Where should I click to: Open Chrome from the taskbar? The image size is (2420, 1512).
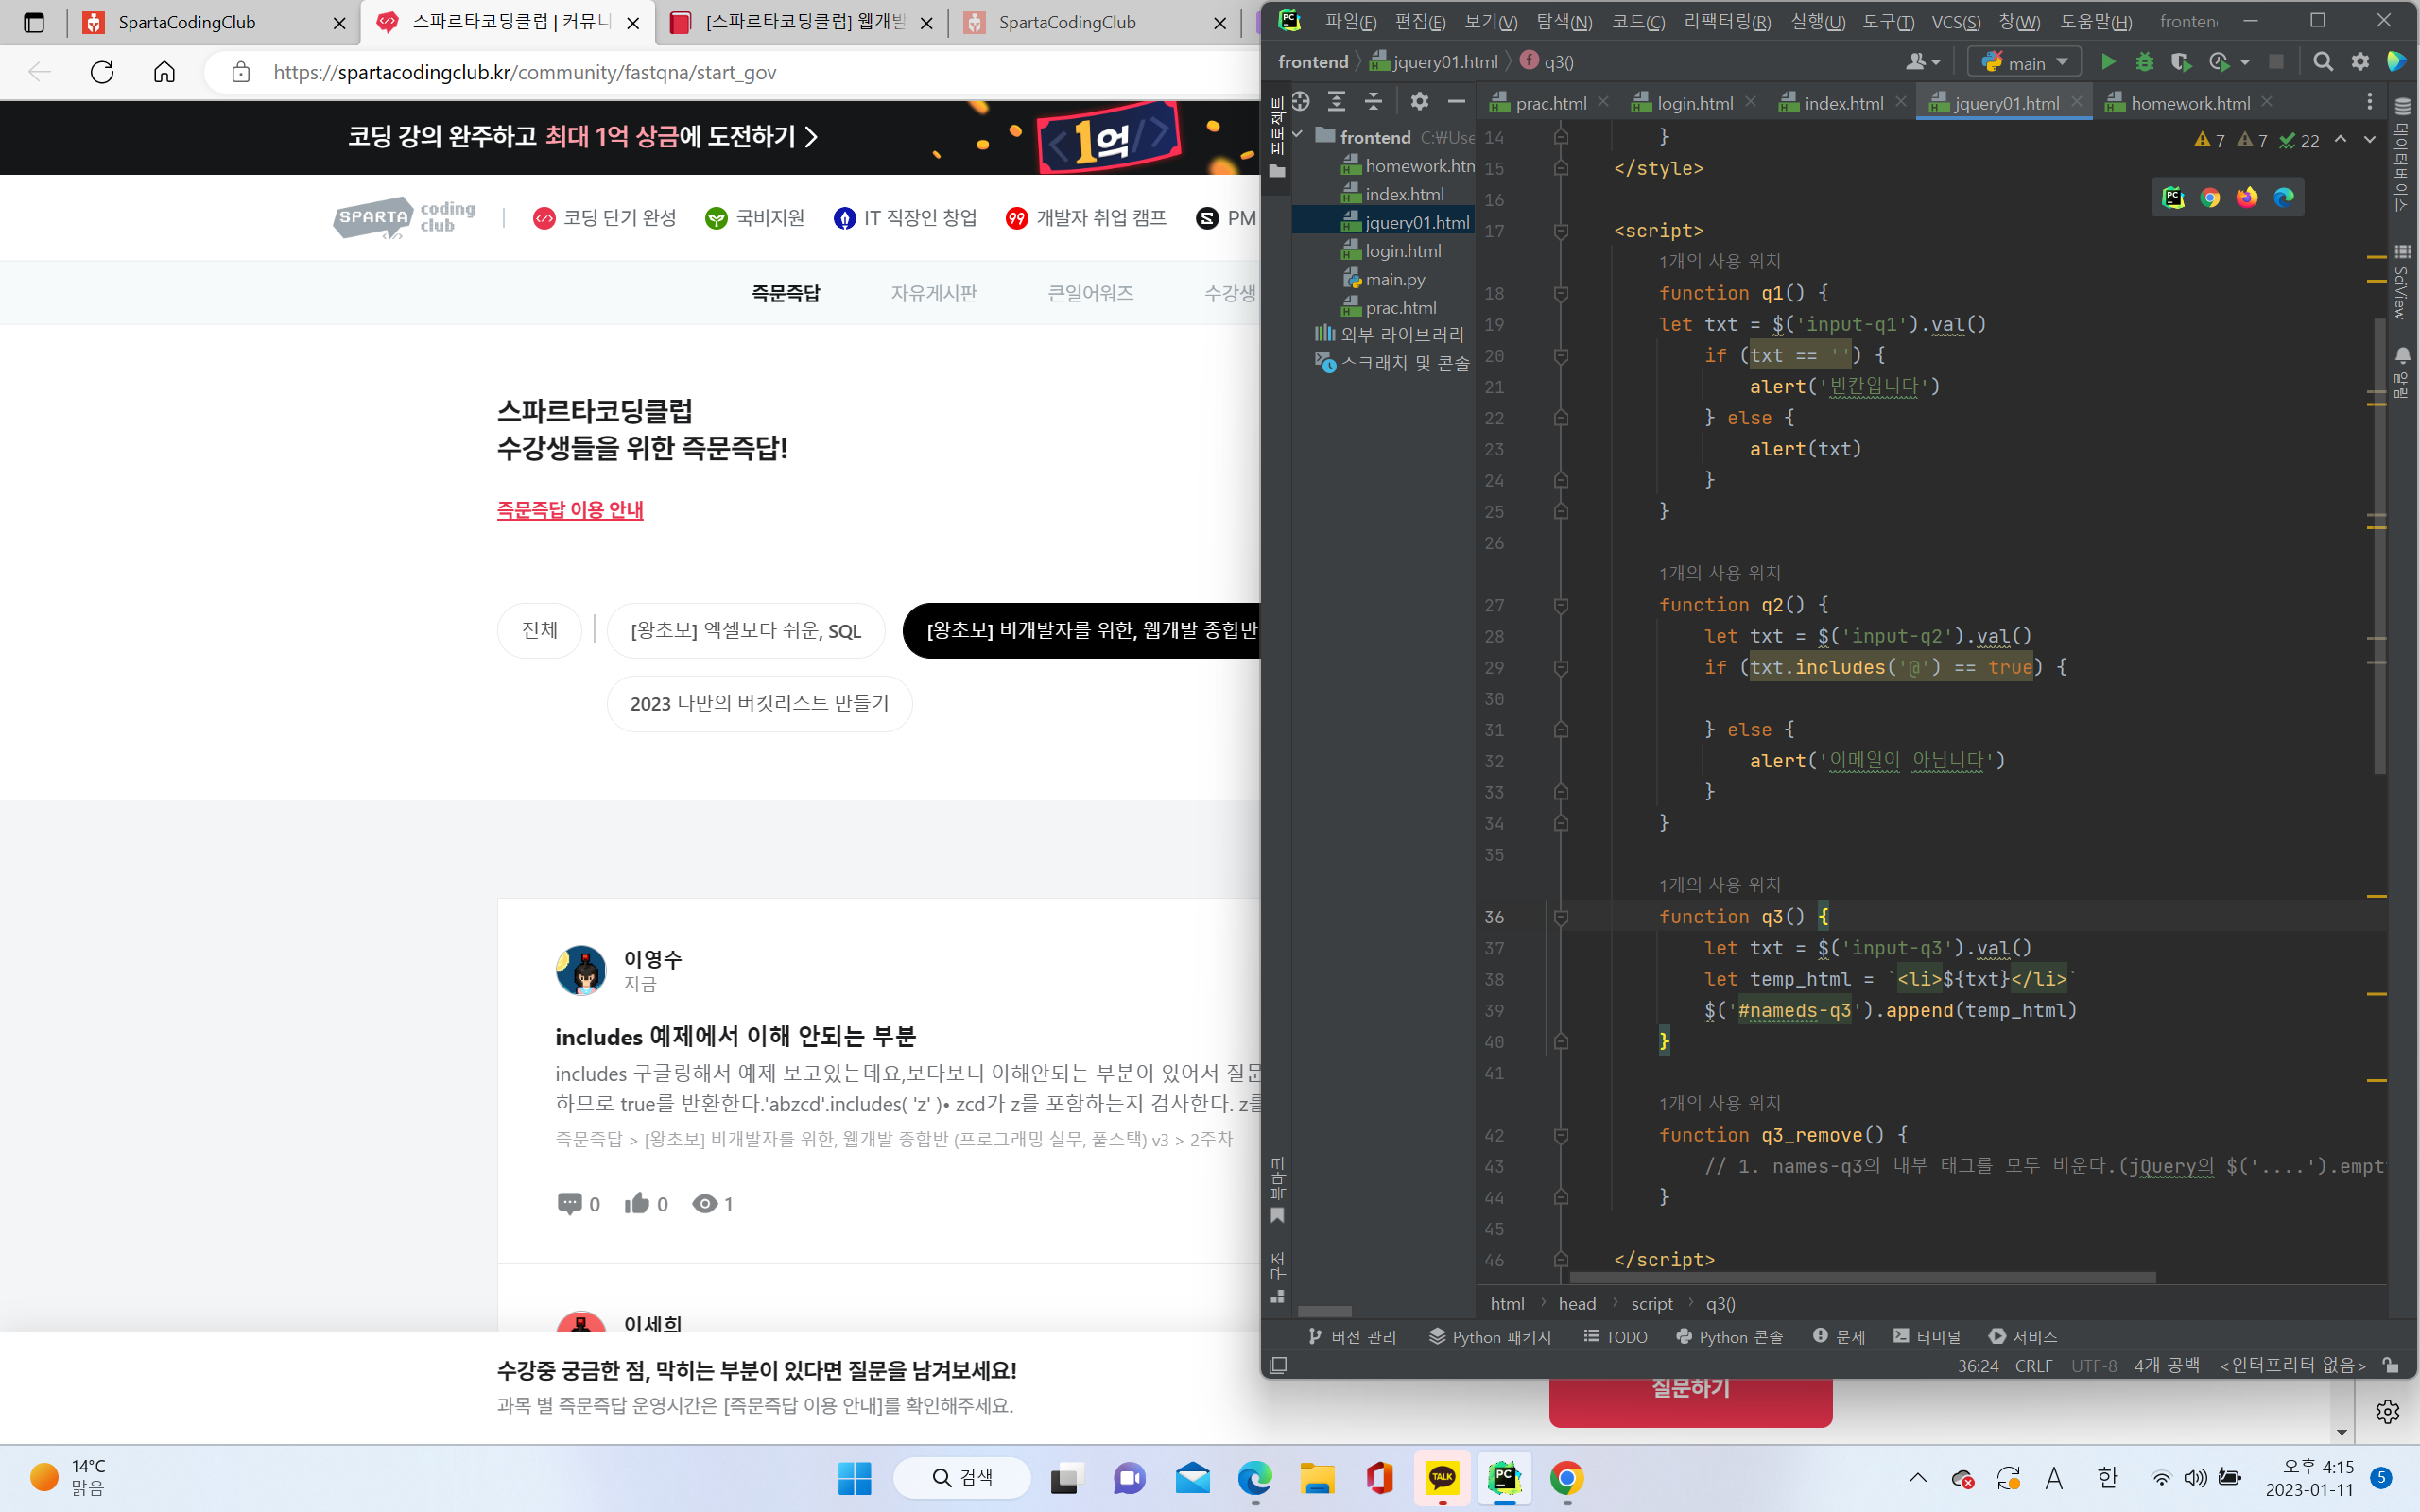click(1566, 1478)
